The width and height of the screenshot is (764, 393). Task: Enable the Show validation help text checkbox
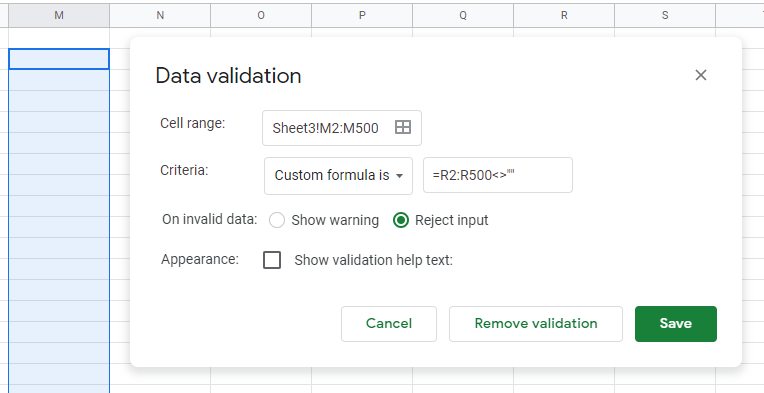[272, 260]
